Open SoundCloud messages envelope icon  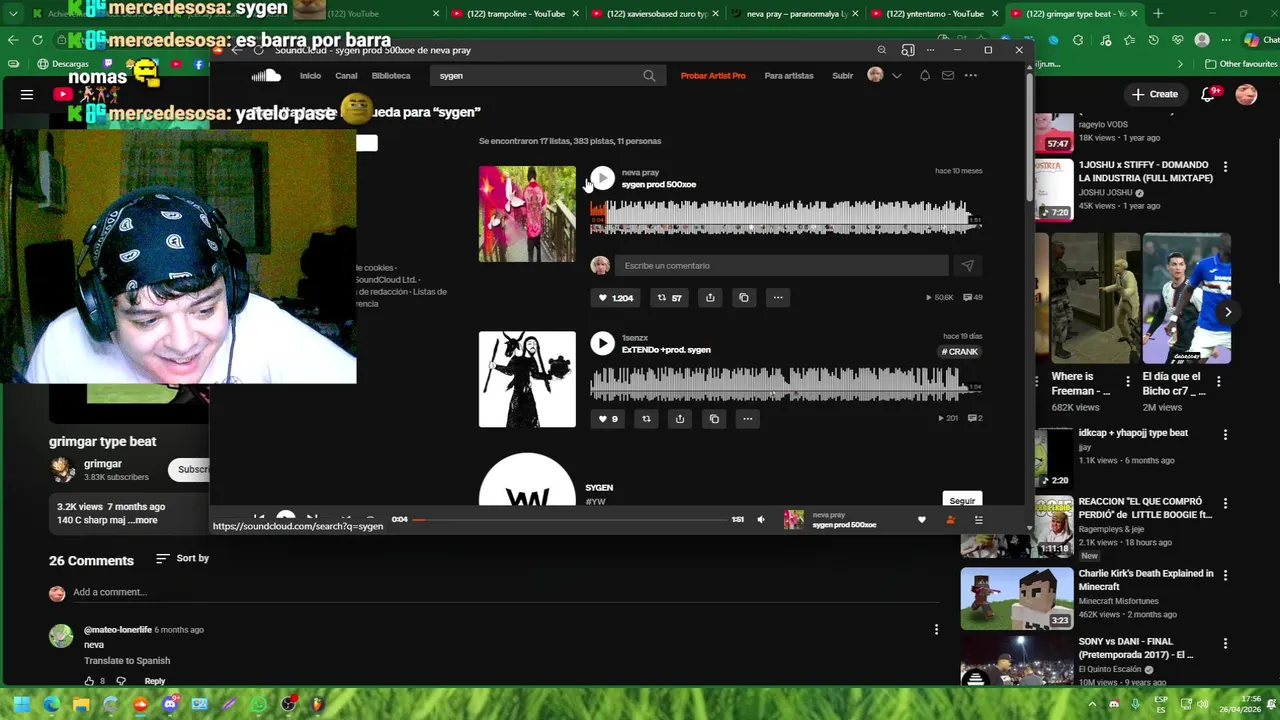[x=947, y=76]
